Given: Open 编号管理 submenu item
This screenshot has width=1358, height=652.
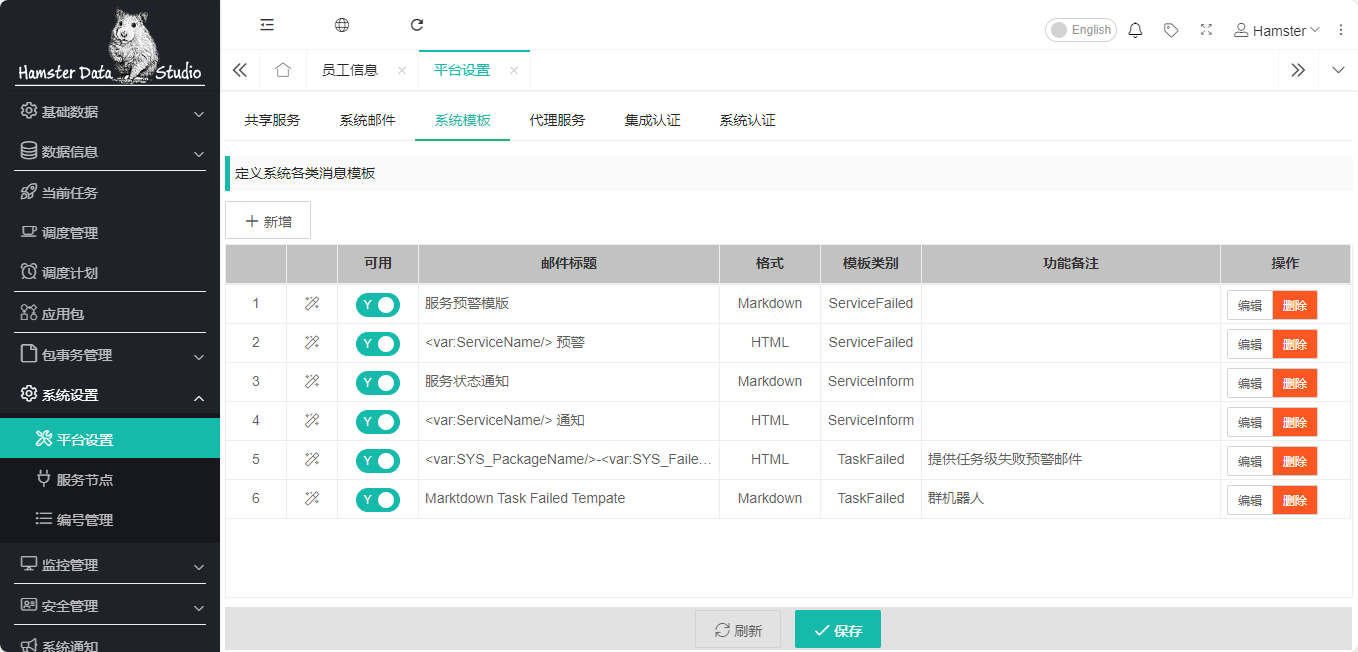Looking at the screenshot, I should (x=110, y=520).
